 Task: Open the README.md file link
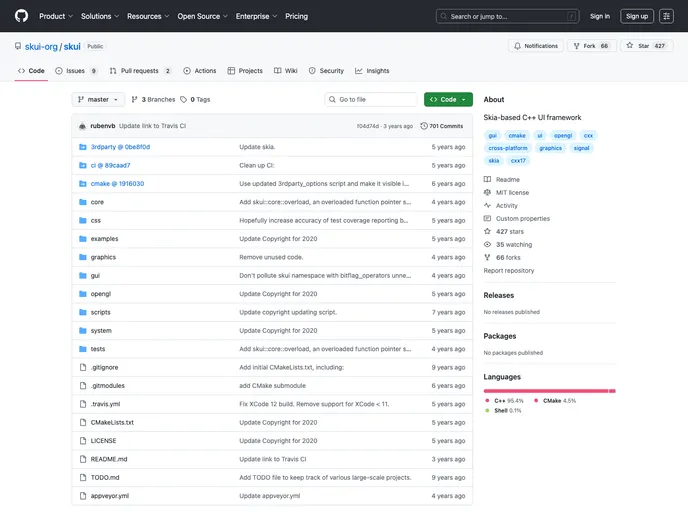point(109,459)
